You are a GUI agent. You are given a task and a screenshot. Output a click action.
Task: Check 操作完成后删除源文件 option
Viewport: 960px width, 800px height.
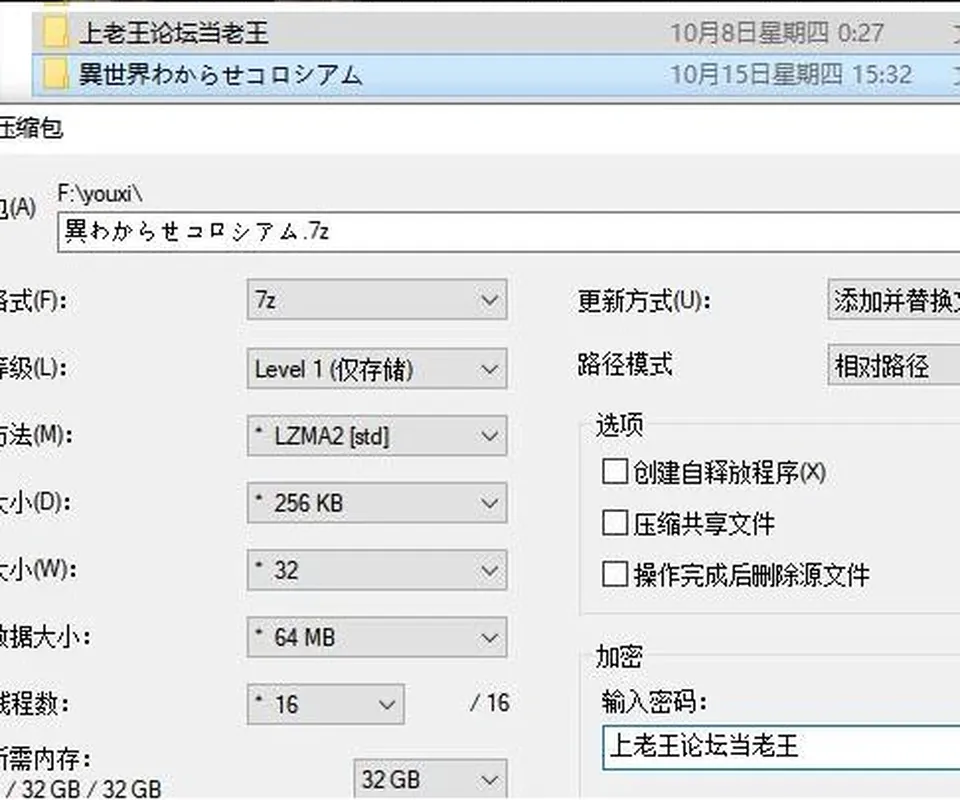tap(615, 575)
